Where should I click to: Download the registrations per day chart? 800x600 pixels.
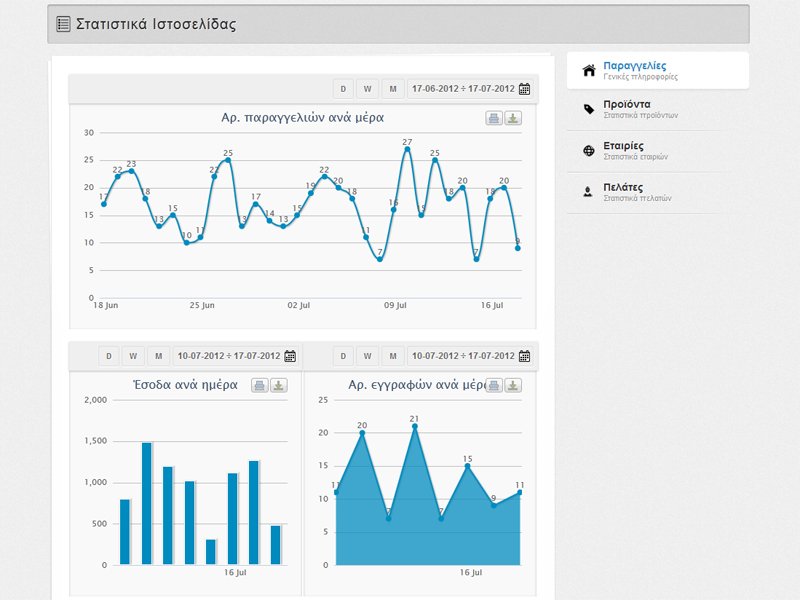[x=513, y=385]
